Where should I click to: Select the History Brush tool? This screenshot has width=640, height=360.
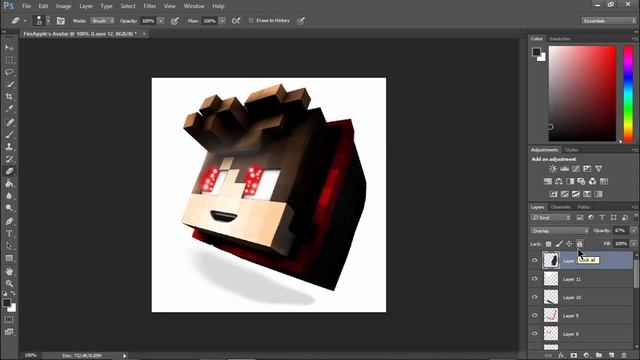pyautogui.click(x=9, y=159)
